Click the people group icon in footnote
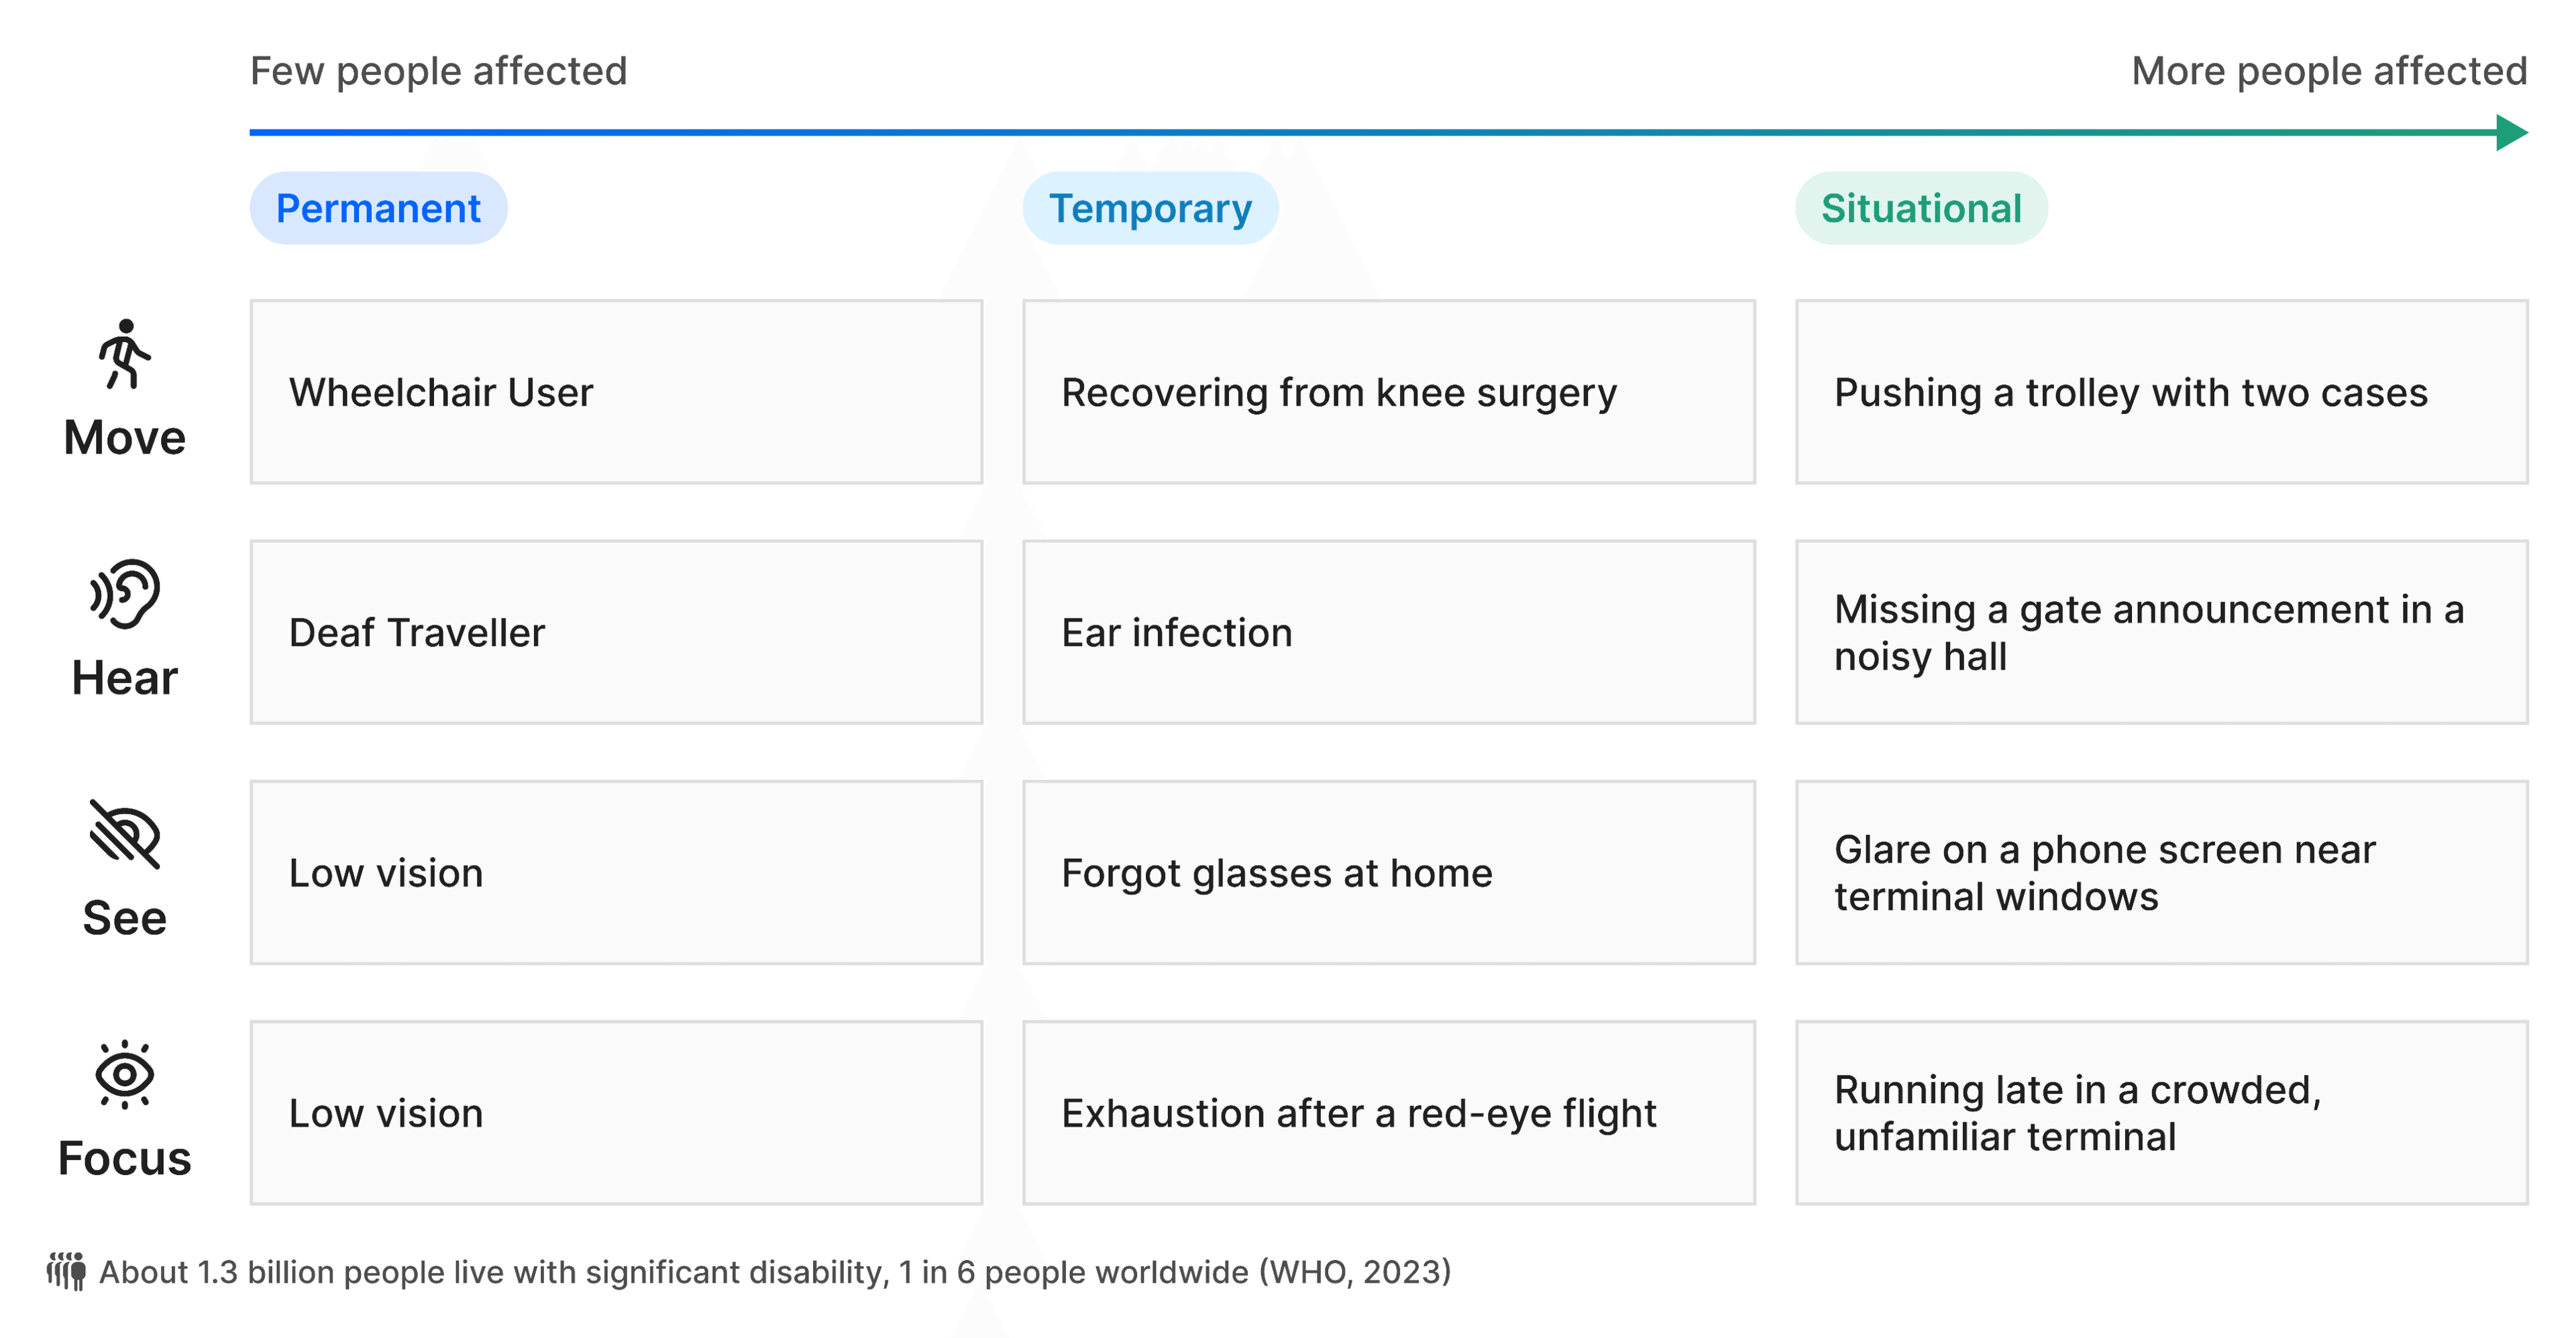Viewport: 2576px width, 1338px height. pyautogui.click(x=66, y=1271)
